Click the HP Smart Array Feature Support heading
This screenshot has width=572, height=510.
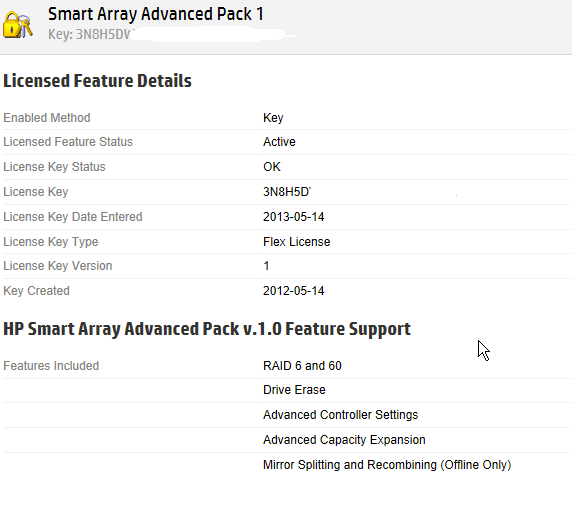207,329
